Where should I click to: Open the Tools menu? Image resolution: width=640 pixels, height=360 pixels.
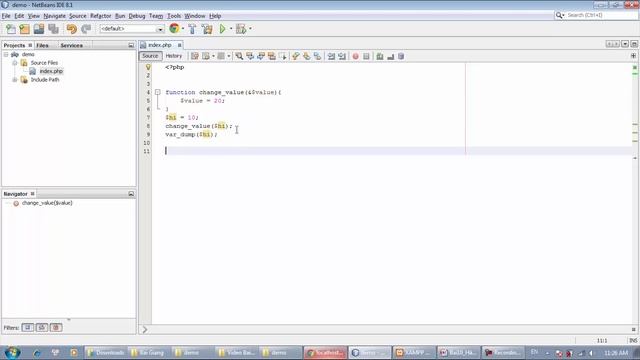(x=174, y=16)
